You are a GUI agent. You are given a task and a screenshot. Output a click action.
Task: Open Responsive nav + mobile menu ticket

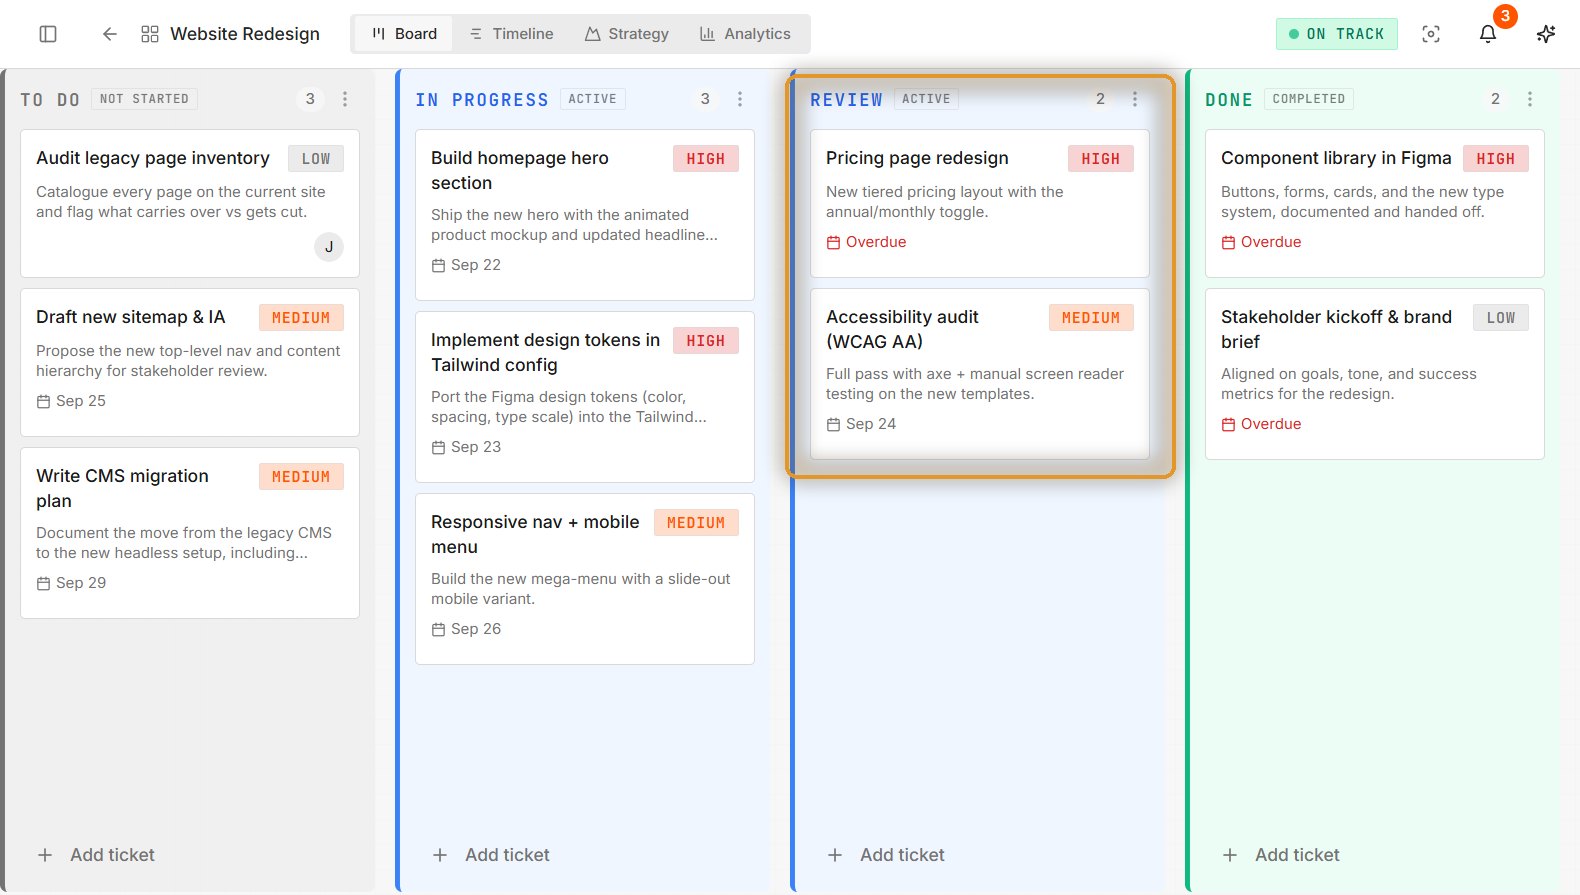coord(585,579)
